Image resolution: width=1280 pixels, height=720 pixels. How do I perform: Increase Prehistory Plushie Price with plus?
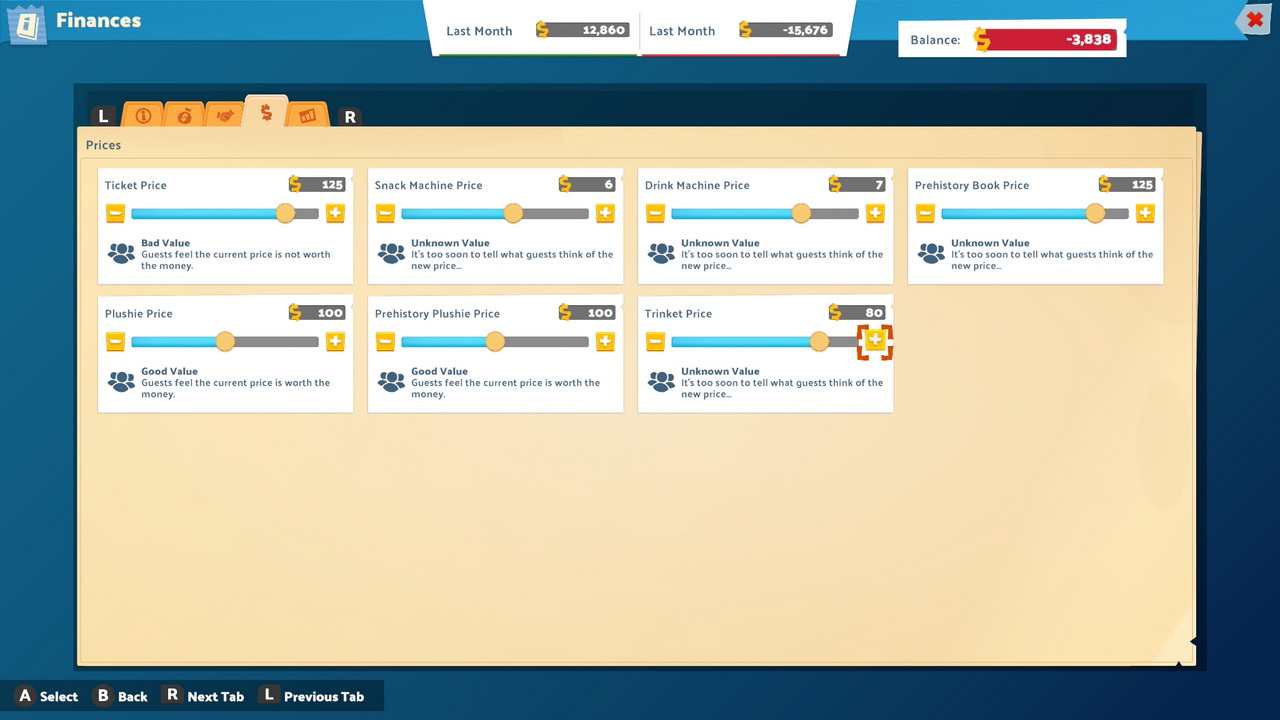pyautogui.click(x=605, y=341)
